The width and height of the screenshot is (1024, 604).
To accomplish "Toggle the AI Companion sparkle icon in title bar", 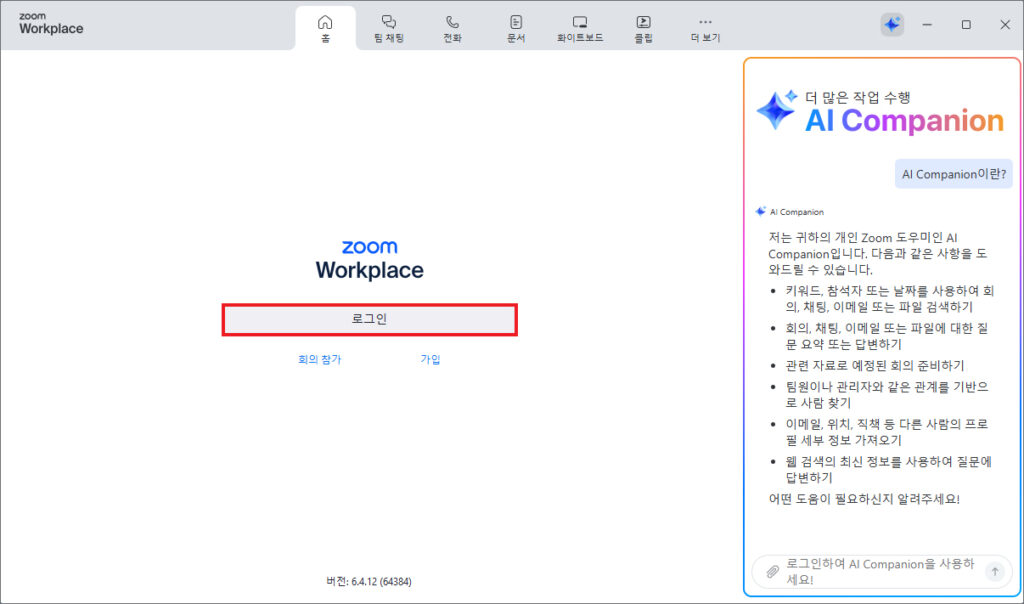I will pyautogui.click(x=892, y=25).
